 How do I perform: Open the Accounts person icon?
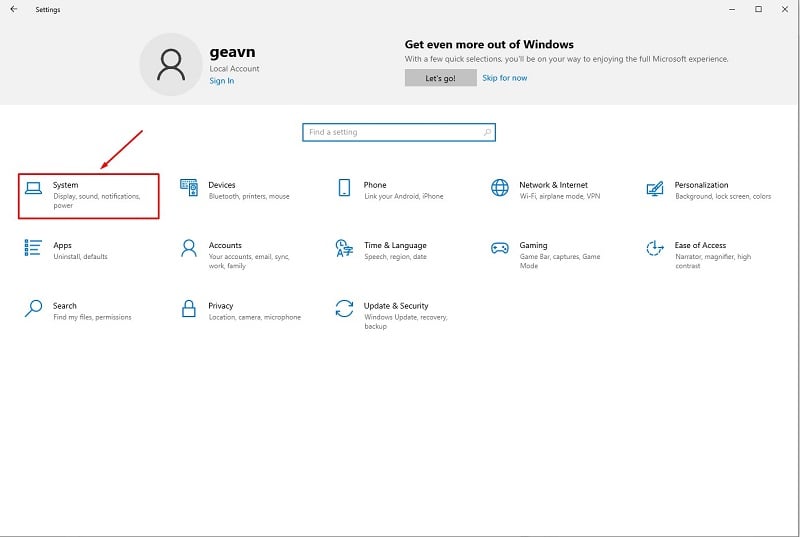[x=189, y=248]
